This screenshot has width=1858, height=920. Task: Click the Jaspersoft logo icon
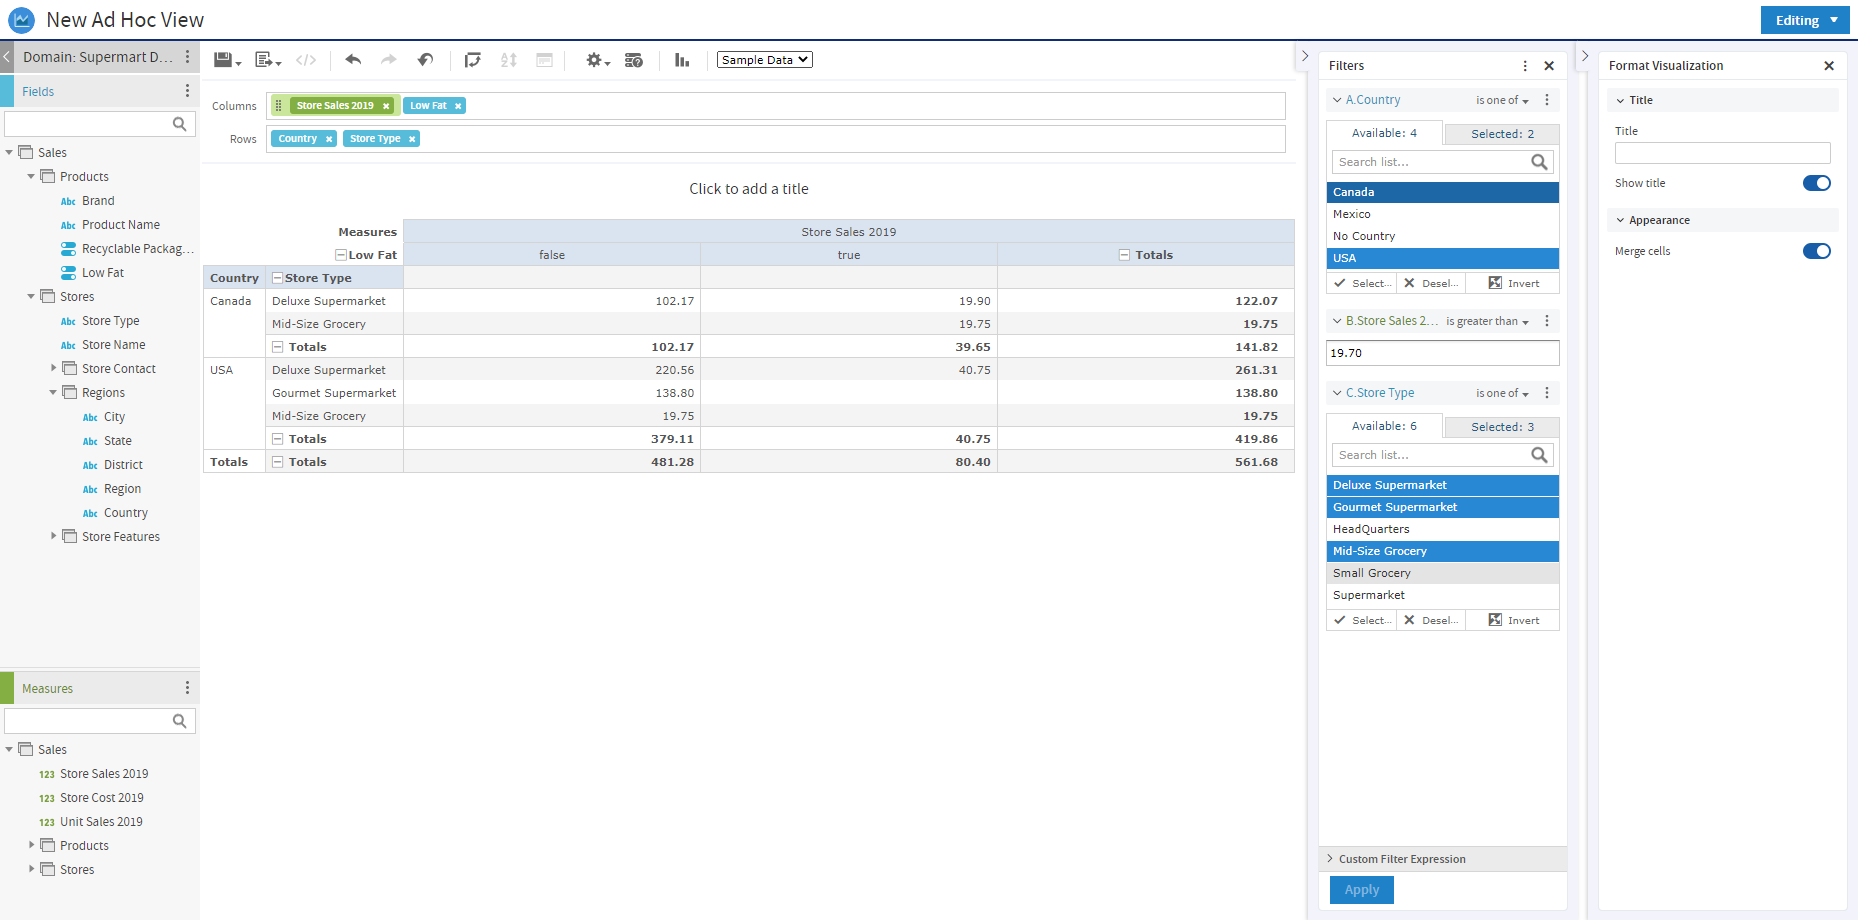(21, 20)
